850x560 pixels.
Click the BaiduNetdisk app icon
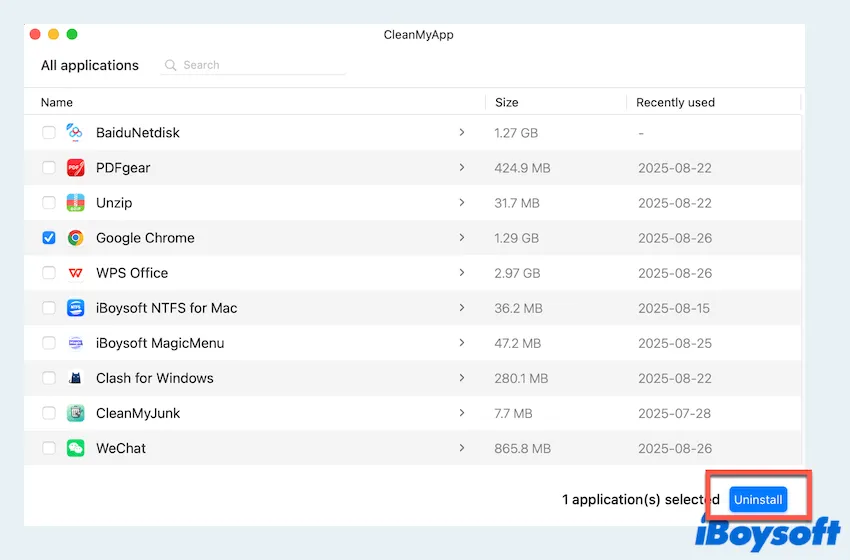point(75,132)
